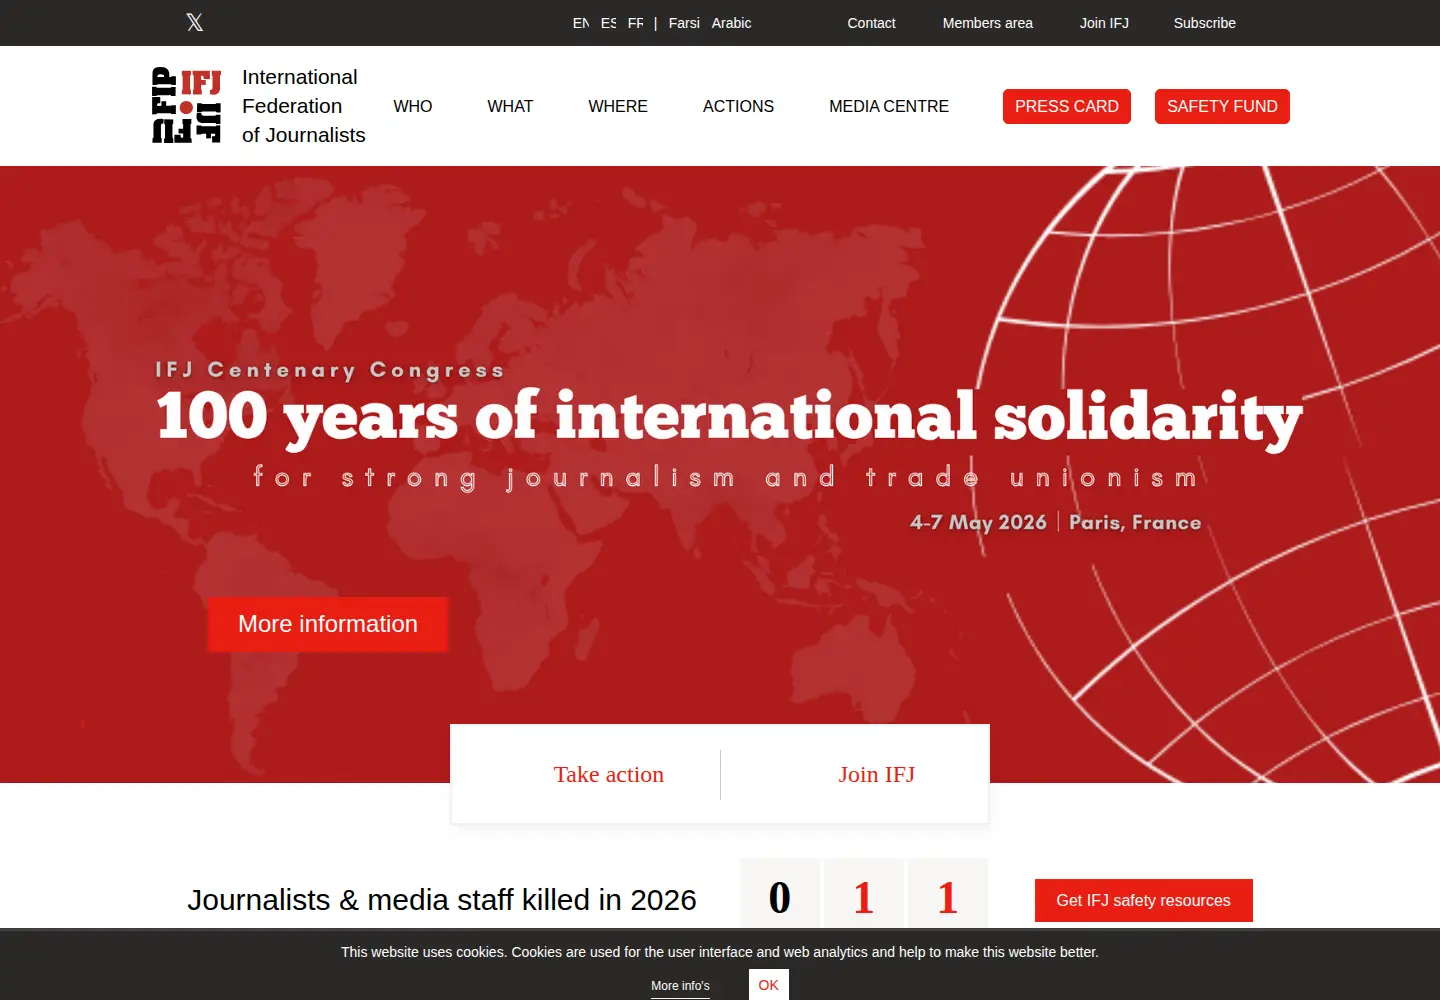This screenshot has width=1440, height=1000.
Task: Switch language to Arabic
Action: pyautogui.click(x=731, y=23)
